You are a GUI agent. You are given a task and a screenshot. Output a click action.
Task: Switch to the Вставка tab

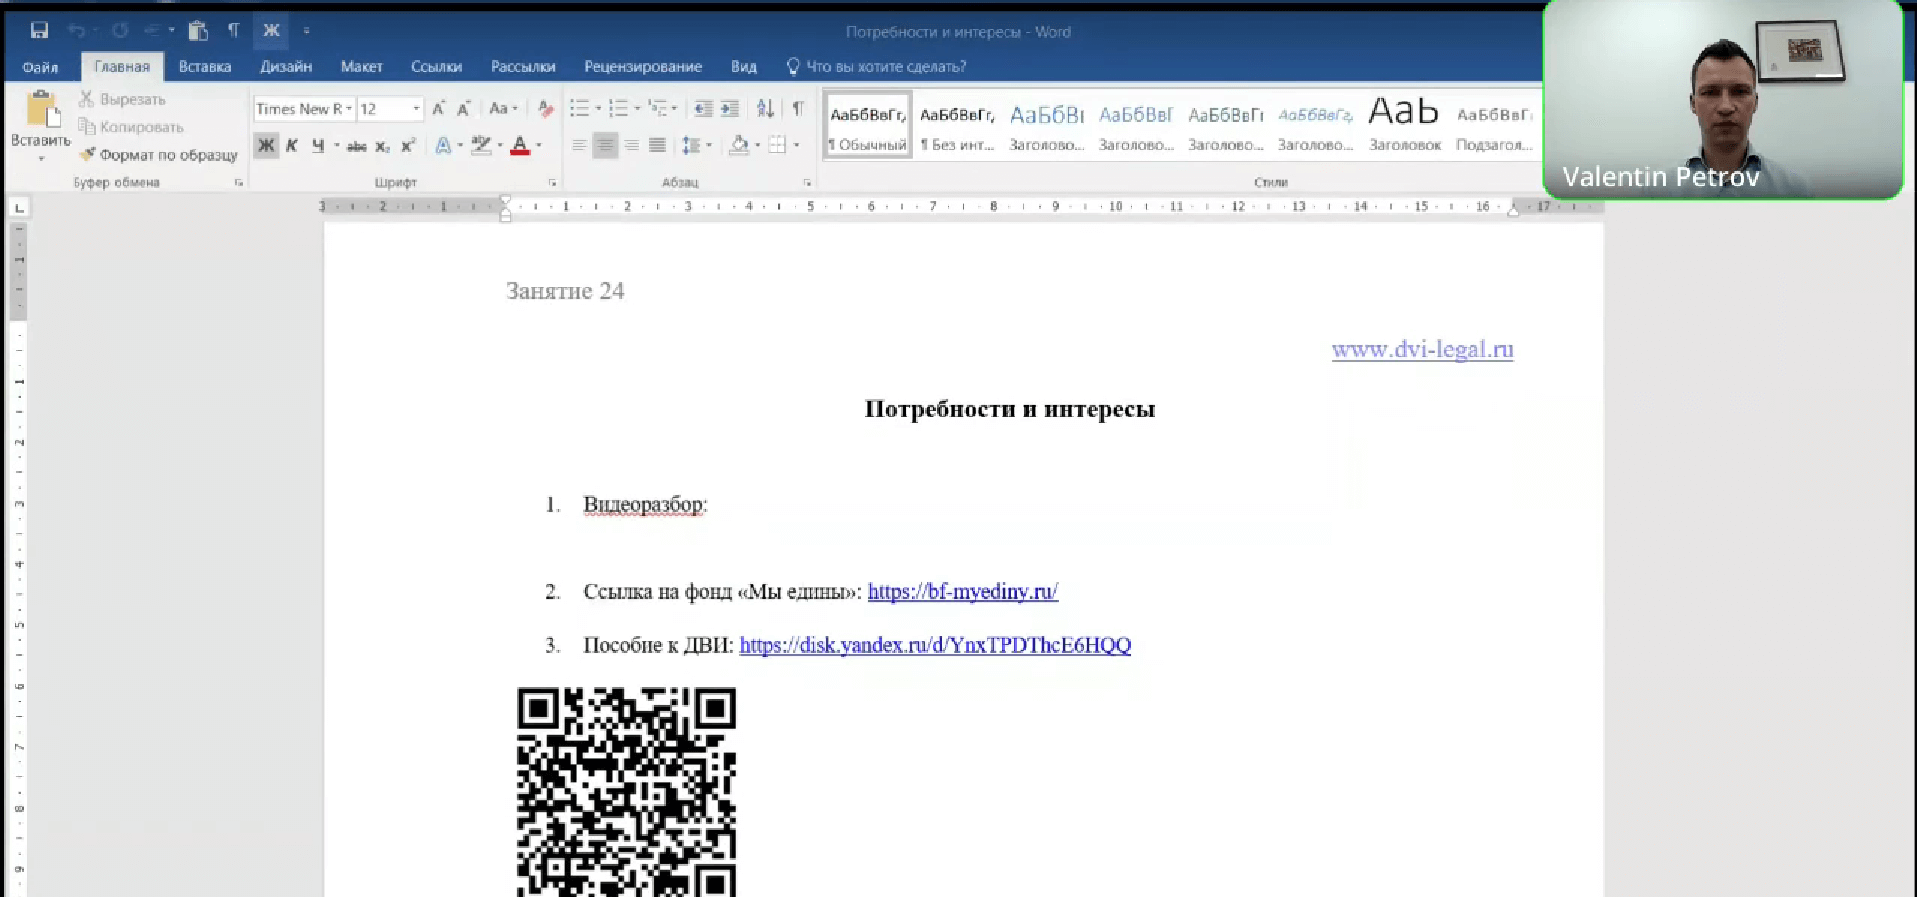tap(205, 67)
